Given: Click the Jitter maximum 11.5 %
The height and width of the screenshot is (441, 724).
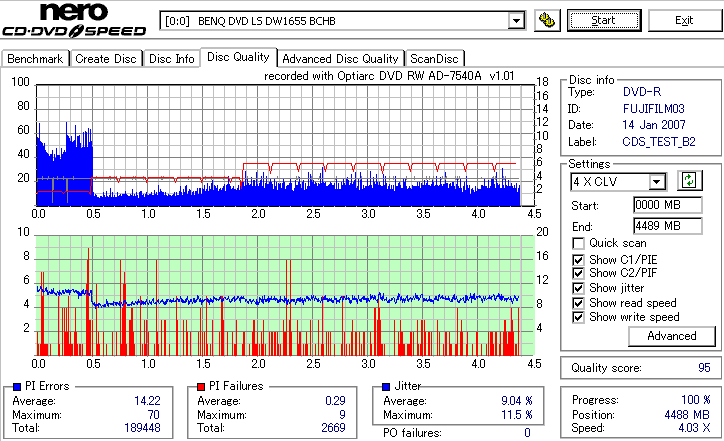Looking at the screenshot, I should (517, 415).
